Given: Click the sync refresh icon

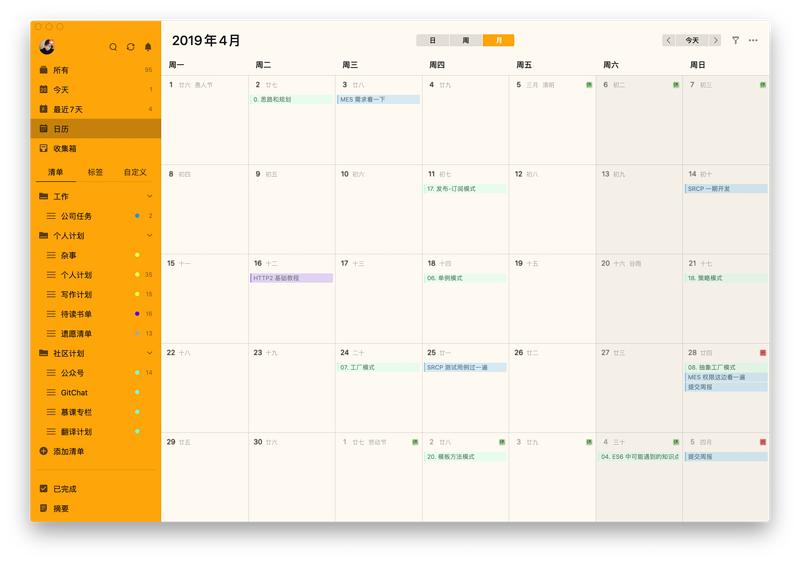Looking at the screenshot, I should click(x=131, y=47).
